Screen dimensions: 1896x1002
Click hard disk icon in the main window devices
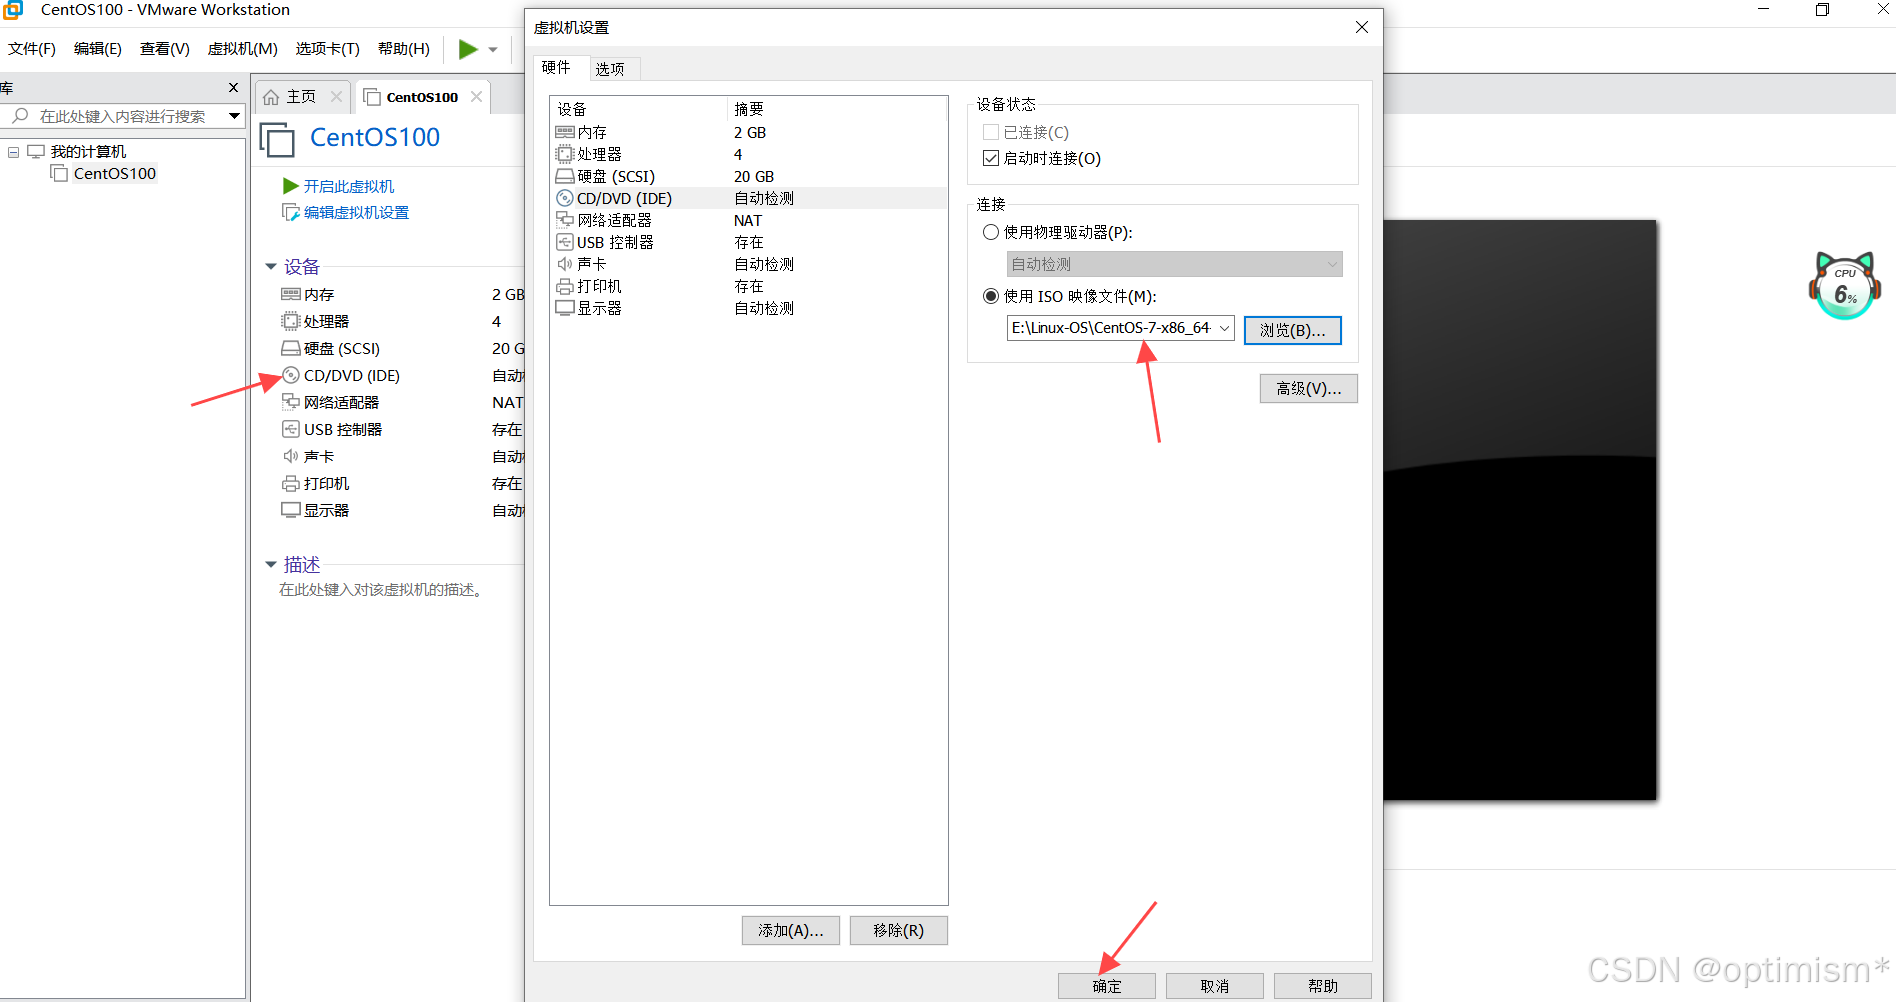291,348
